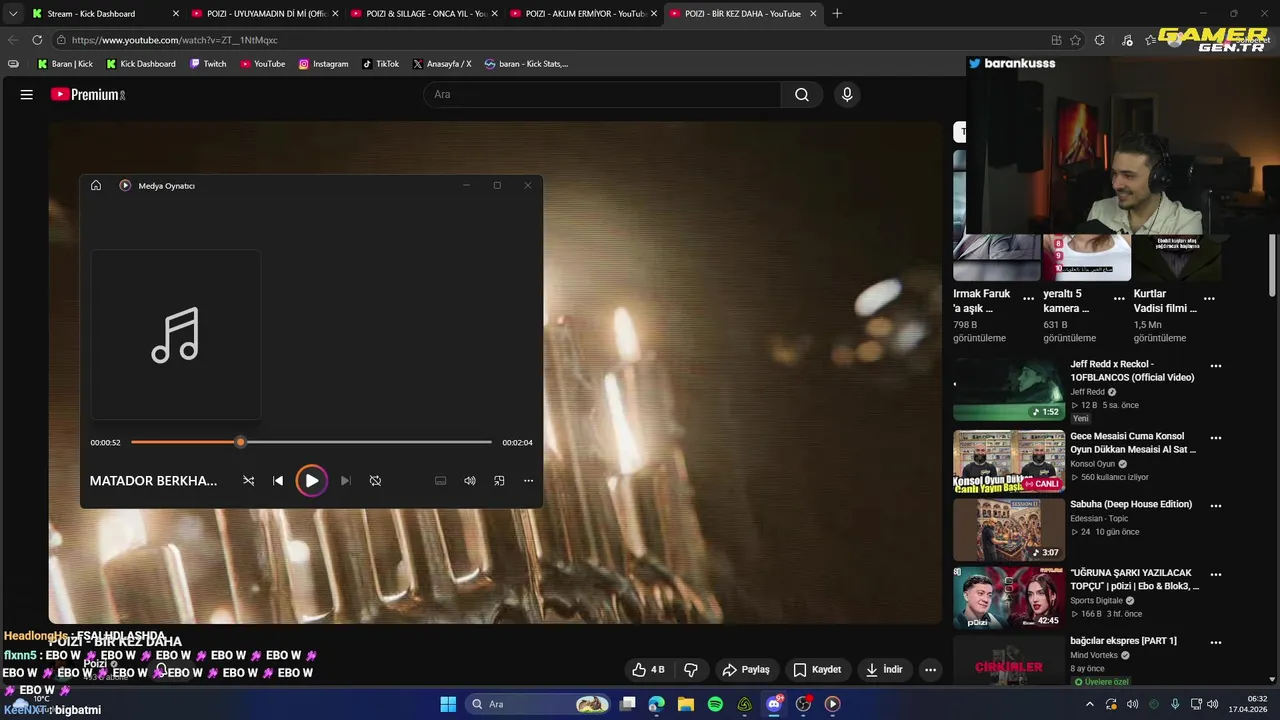This screenshot has height=720, width=1280.
Task: Dislike the YouTube video
Action: point(690,670)
